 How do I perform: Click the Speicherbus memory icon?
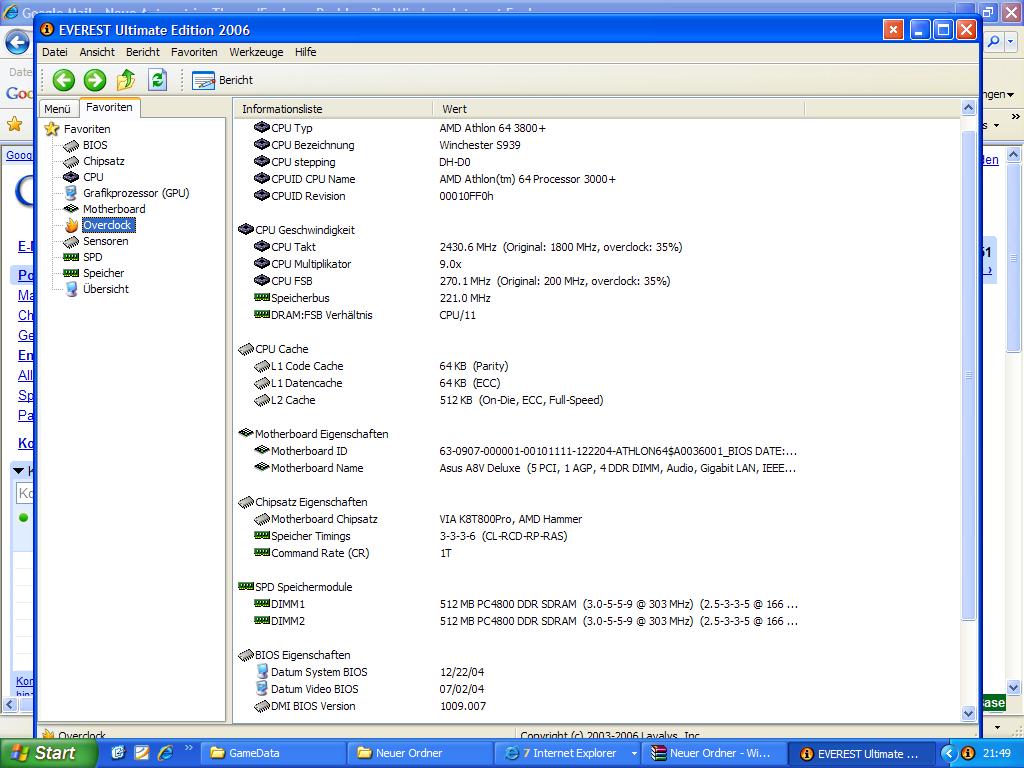click(262, 297)
